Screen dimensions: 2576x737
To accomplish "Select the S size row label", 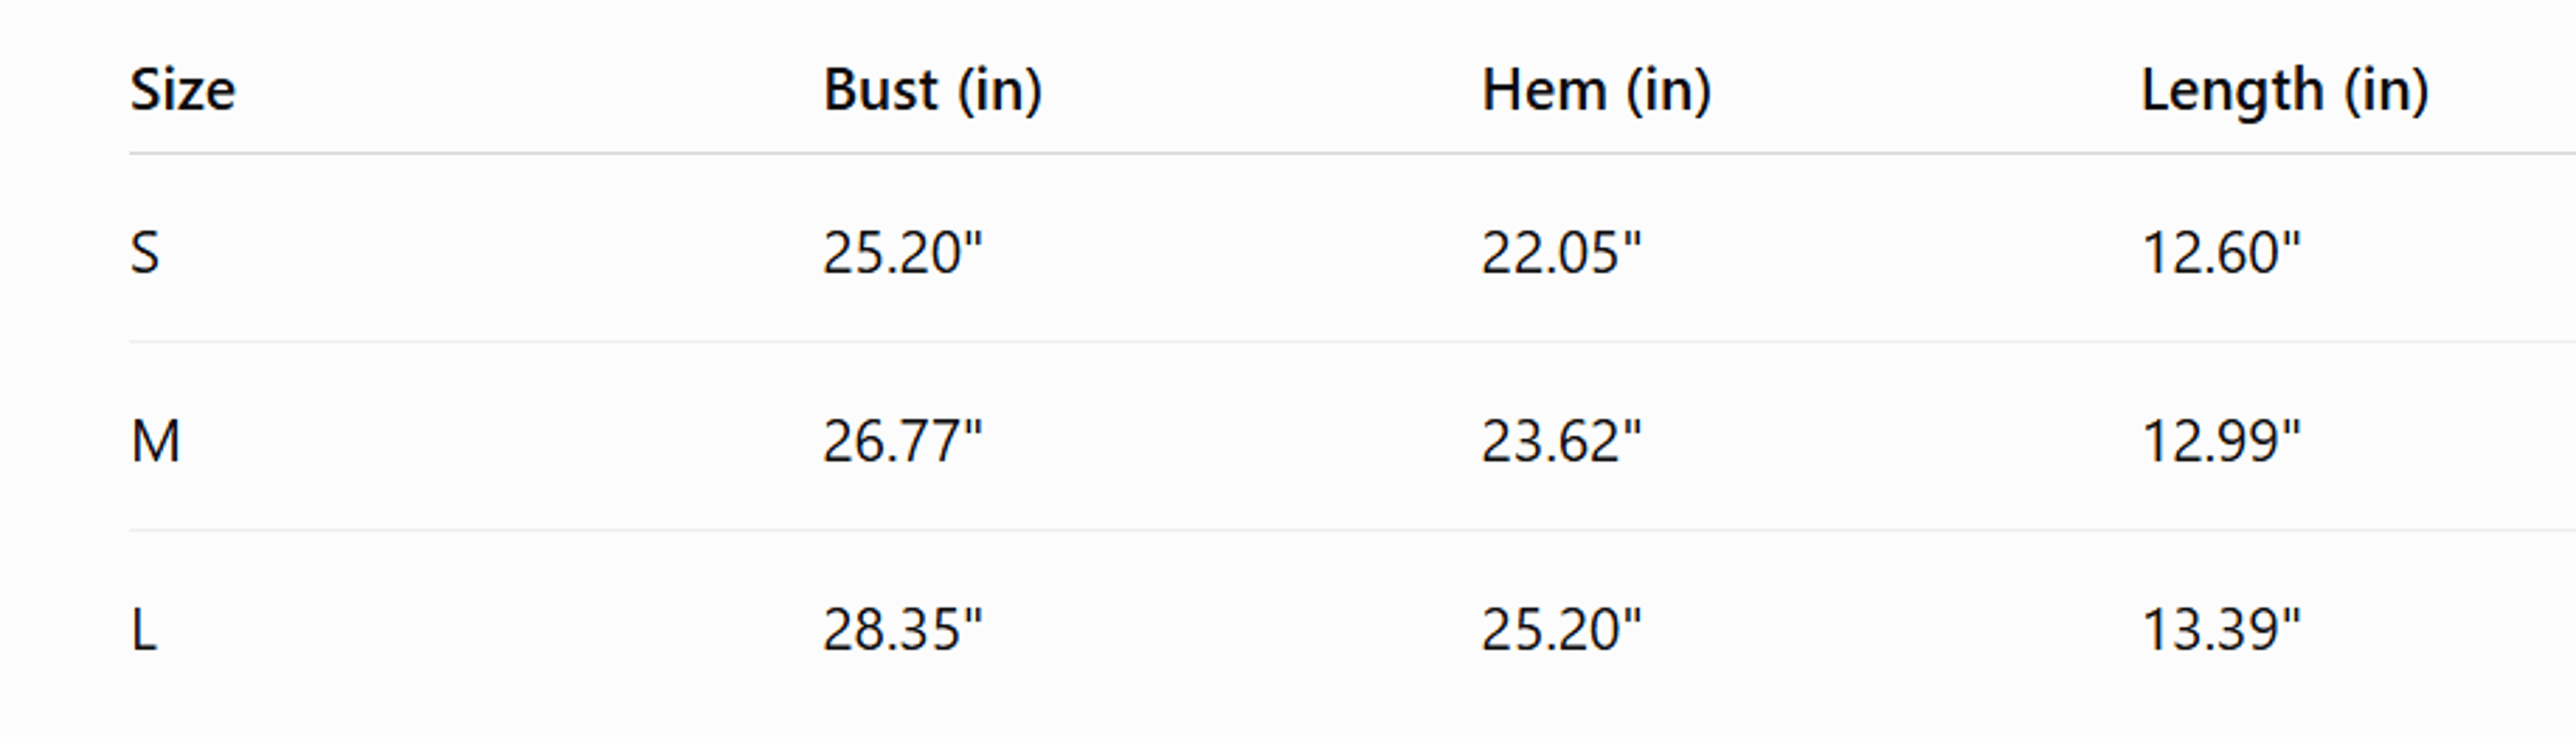I will (x=145, y=252).
